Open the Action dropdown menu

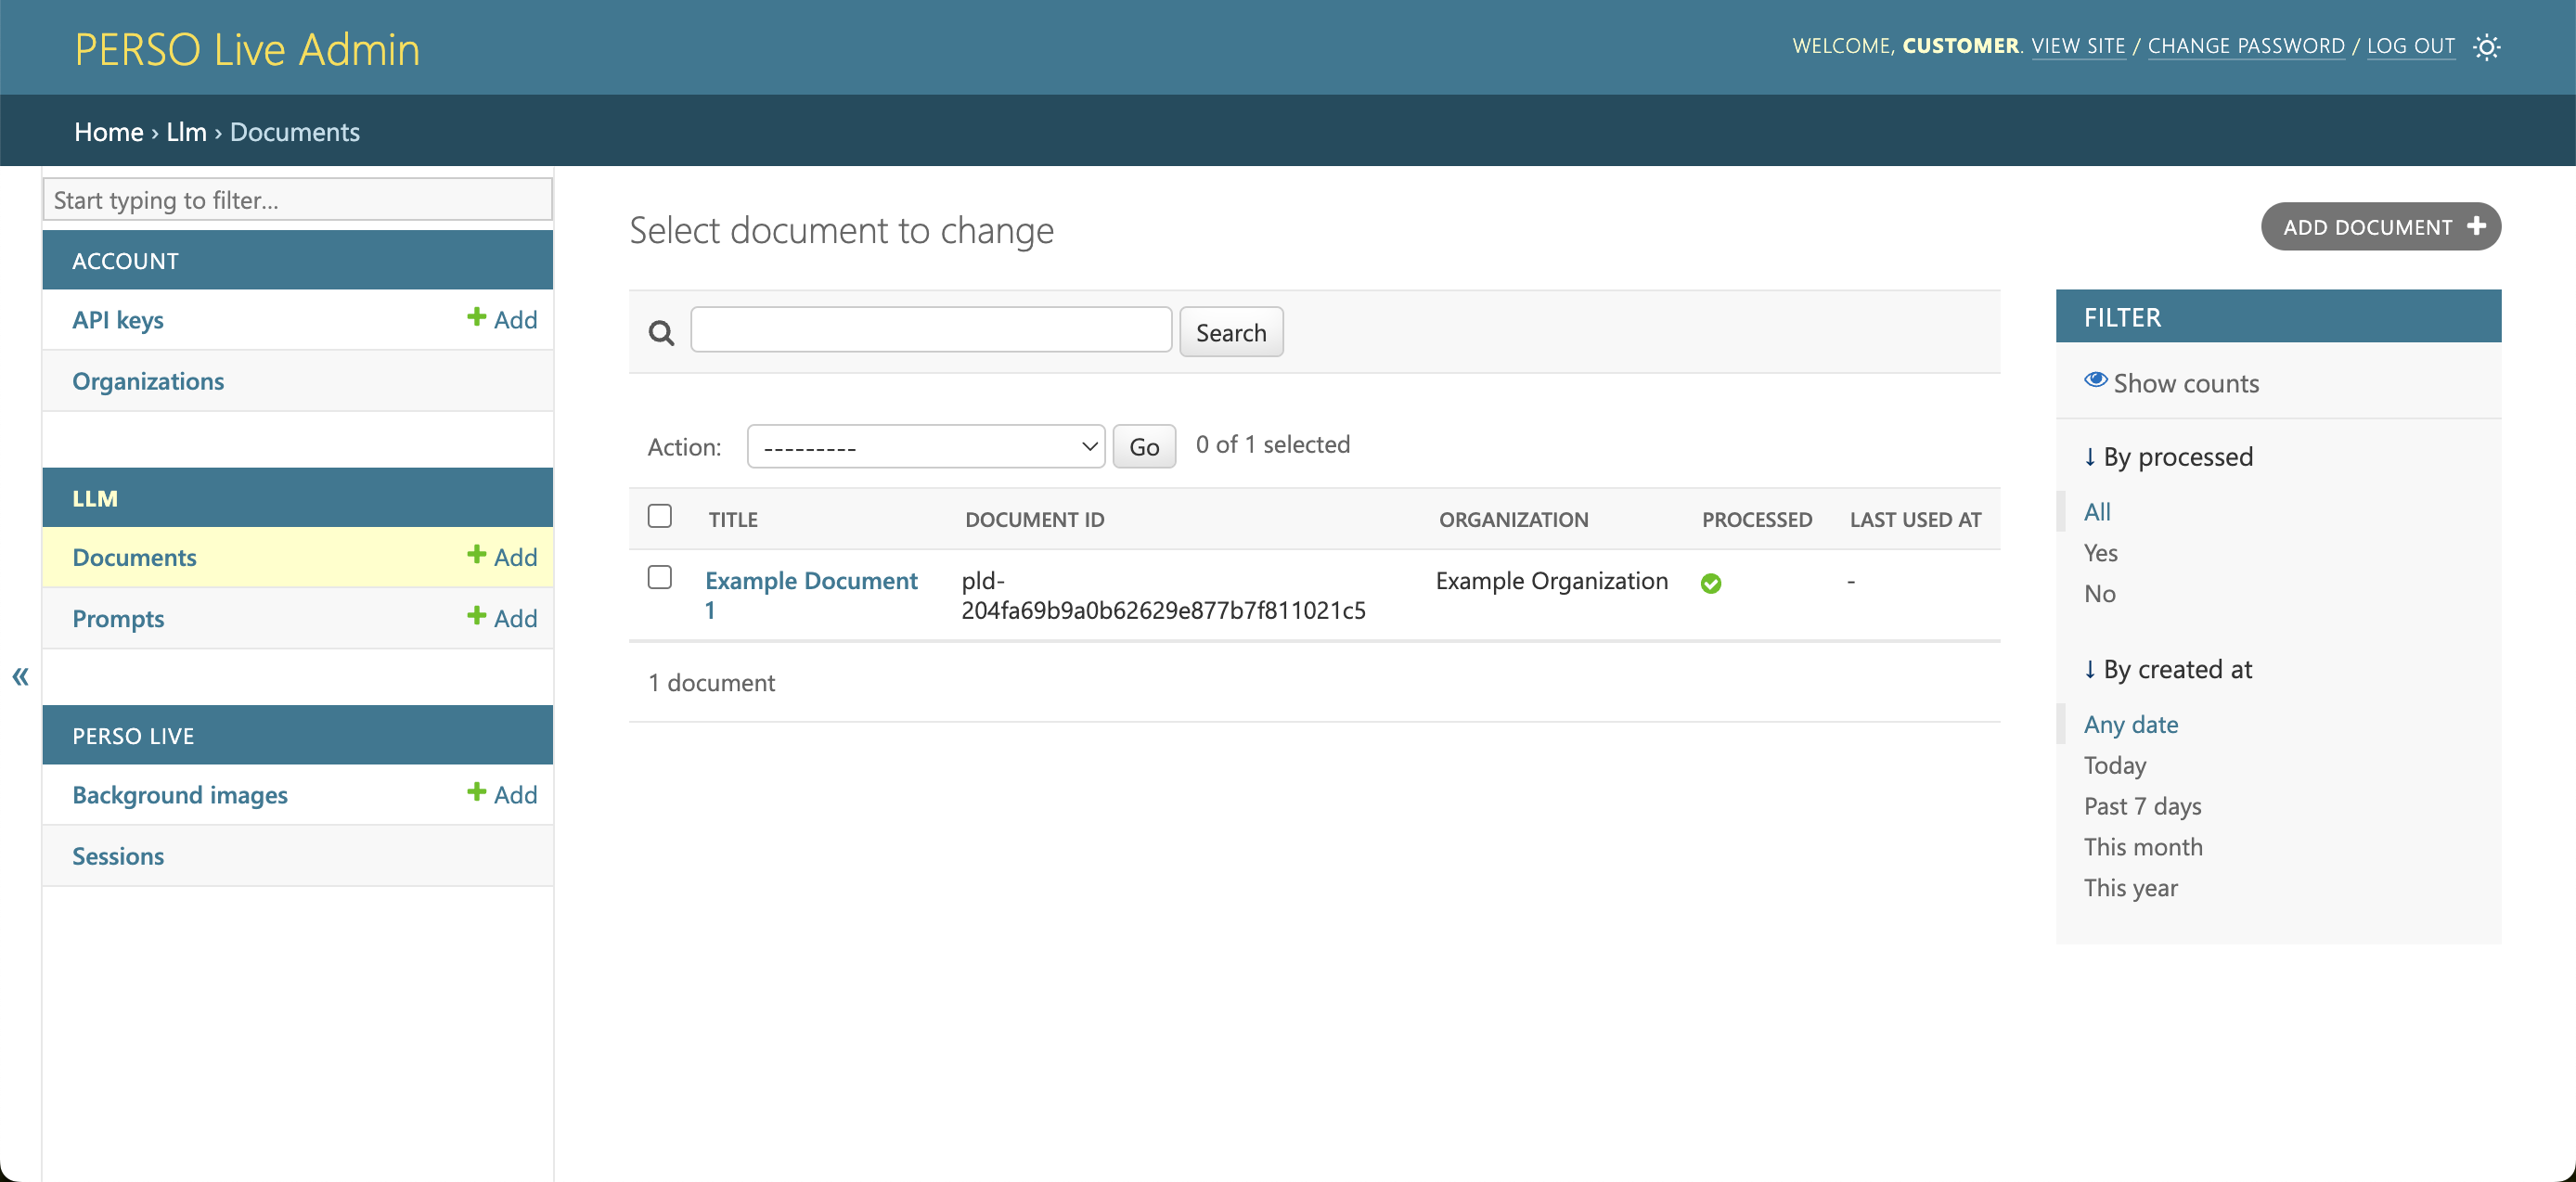[925, 447]
